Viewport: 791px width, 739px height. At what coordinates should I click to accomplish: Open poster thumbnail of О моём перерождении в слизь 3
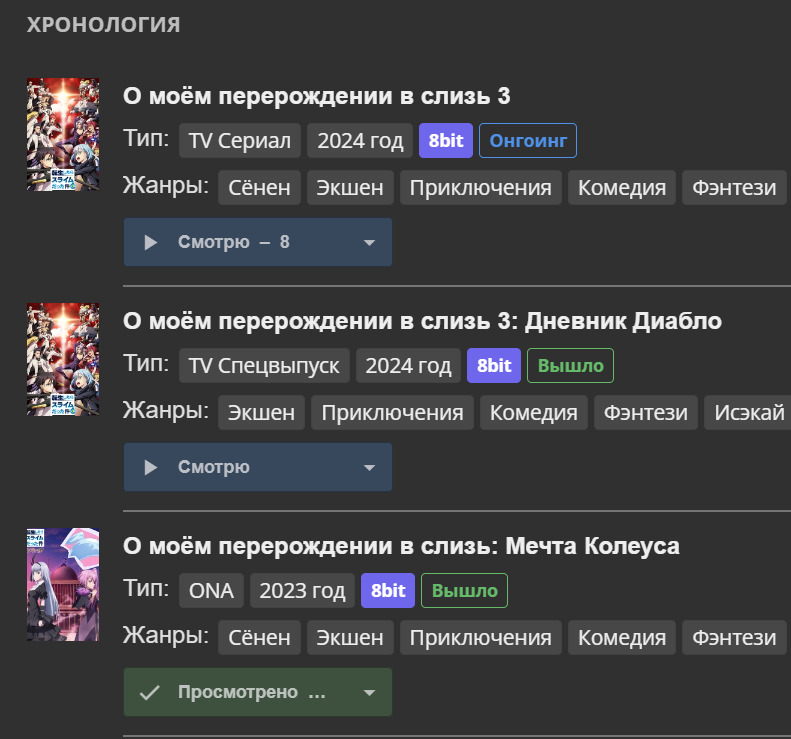62,134
